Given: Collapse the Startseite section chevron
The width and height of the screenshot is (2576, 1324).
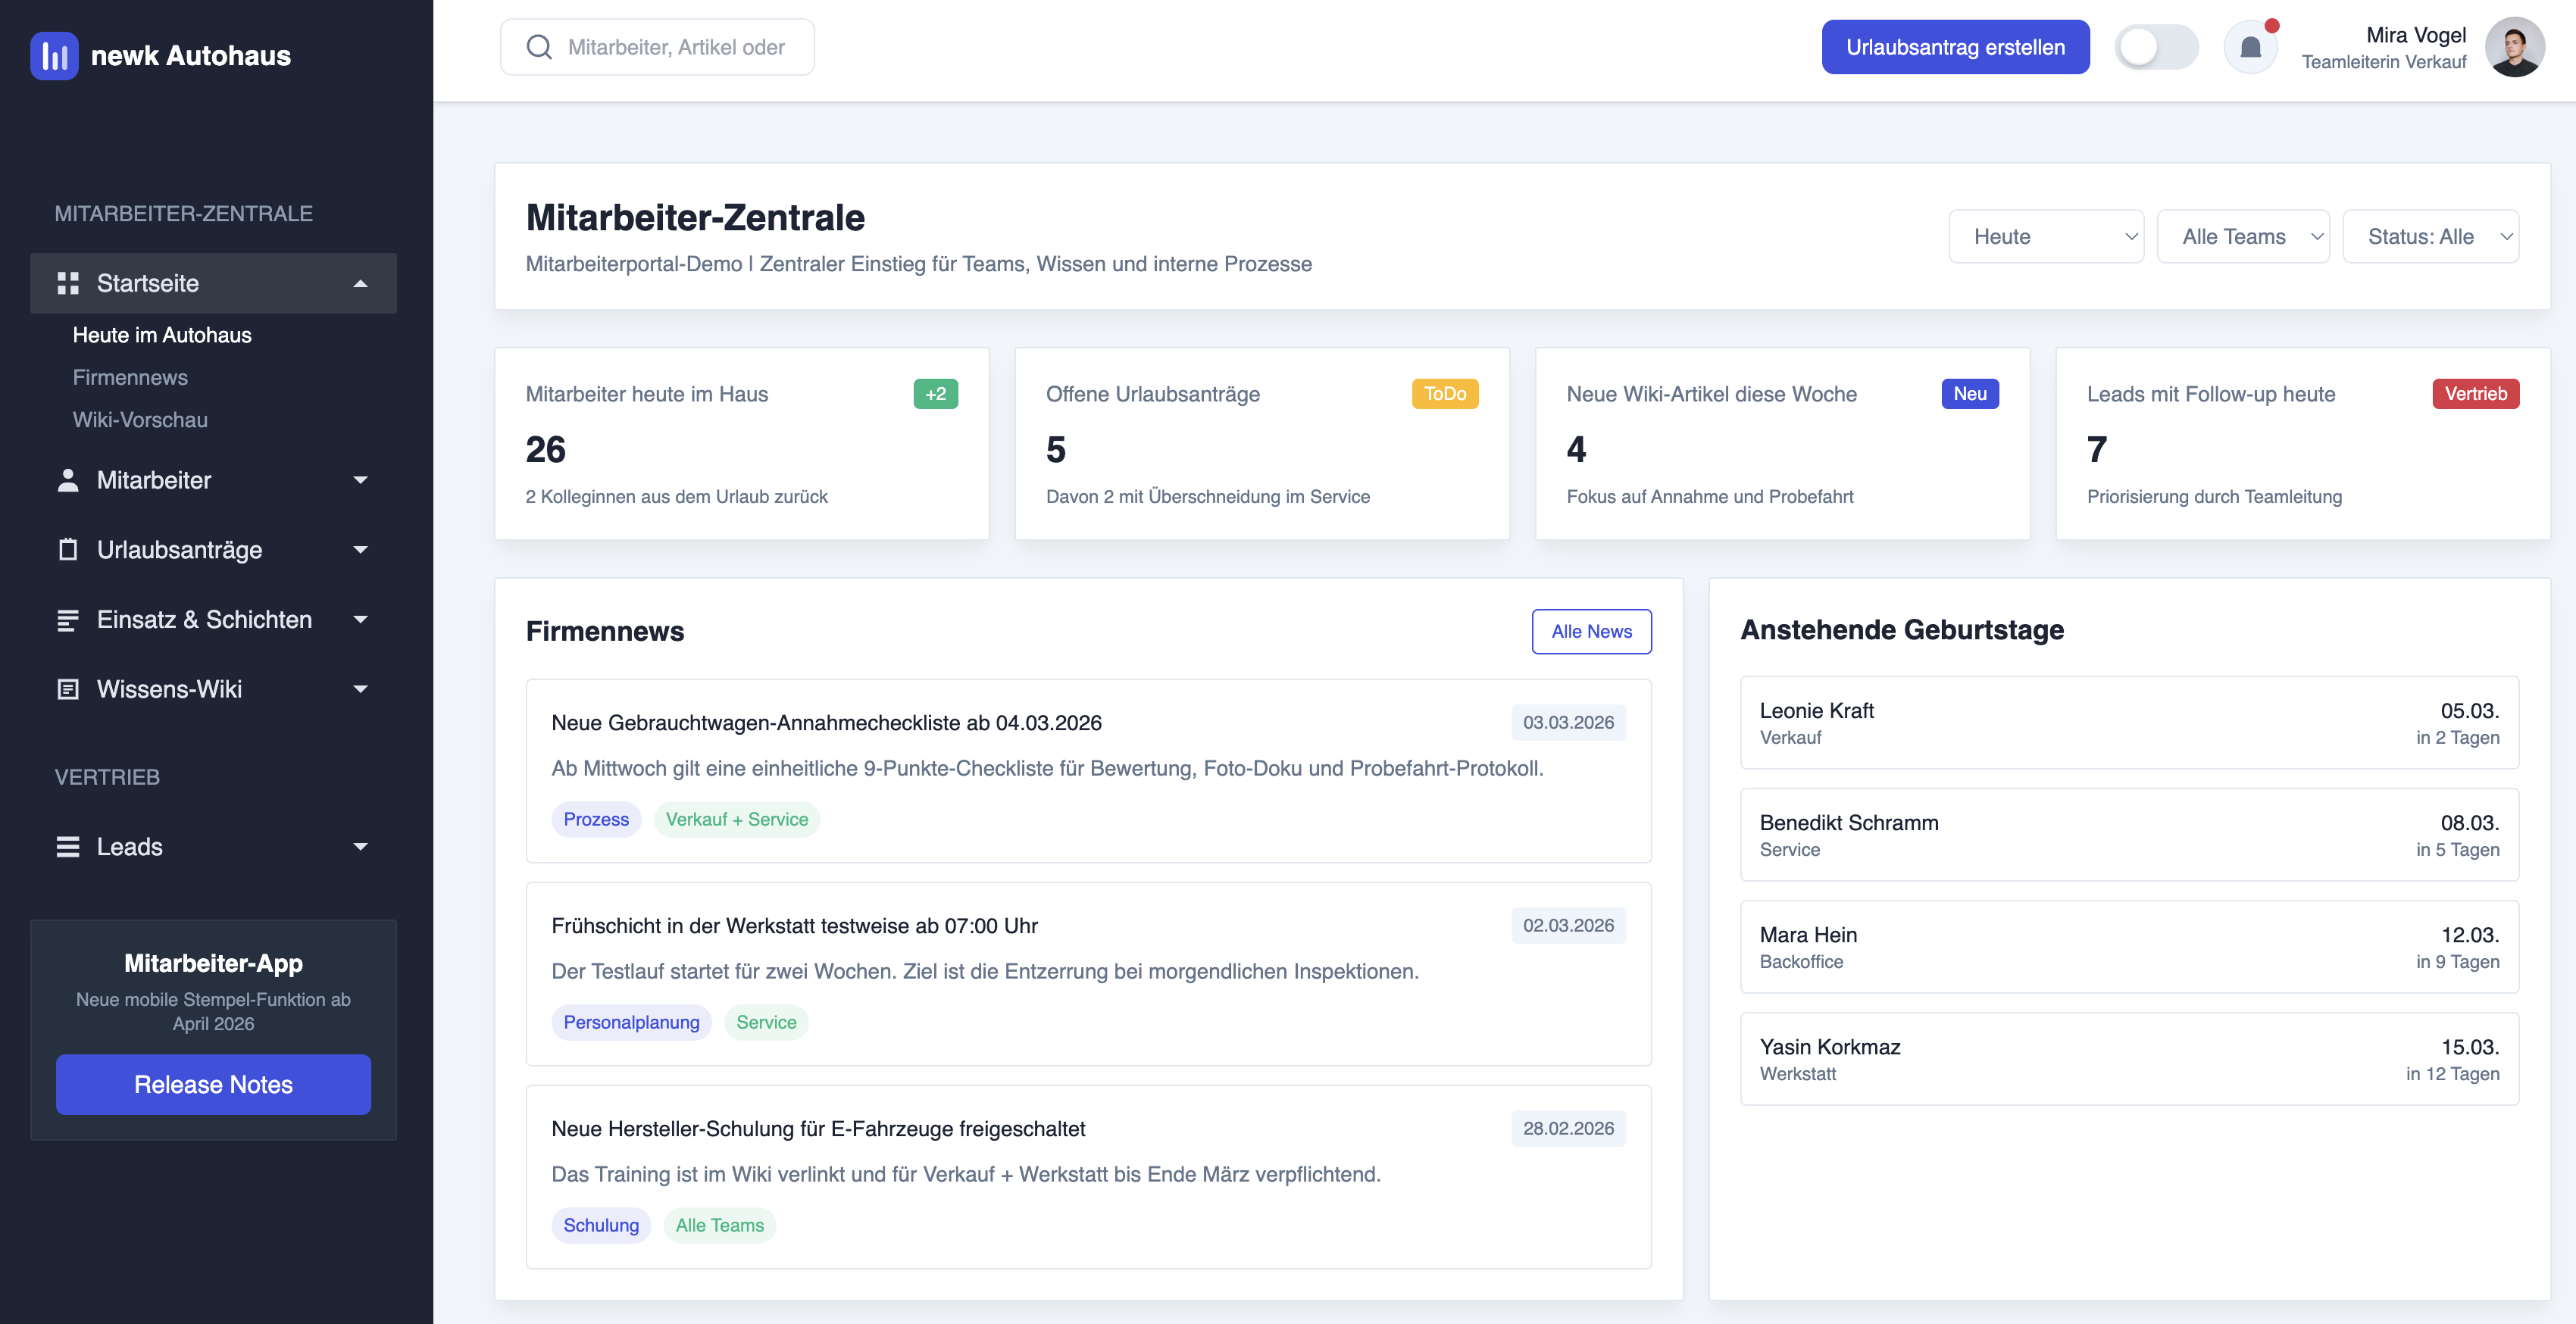Looking at the screenshot, I should pyautogui.click(x=360, y=283).
